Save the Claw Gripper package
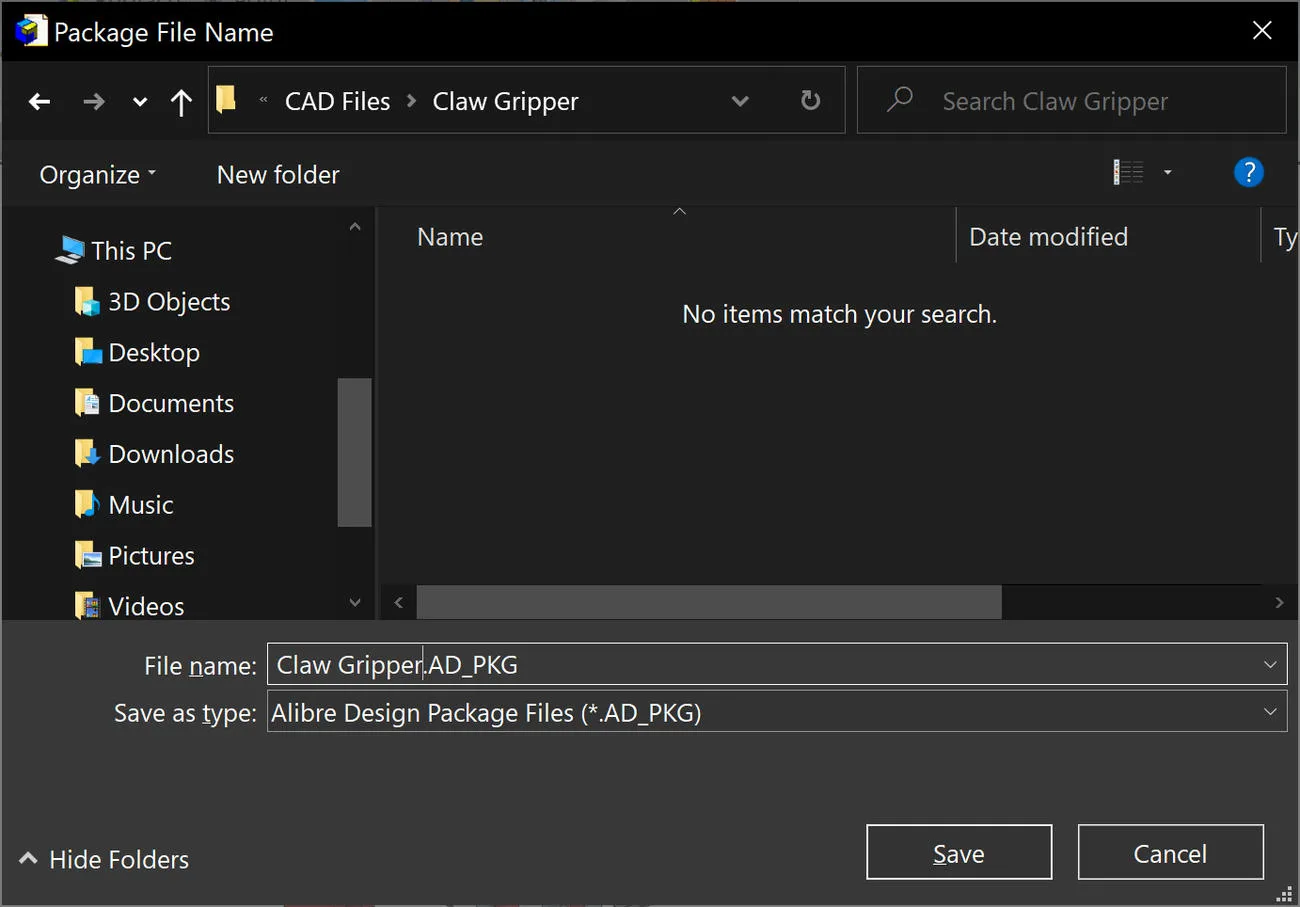The width and height of the screenshot is (1300, 907). pyautogui.click(x=959, y=853)
